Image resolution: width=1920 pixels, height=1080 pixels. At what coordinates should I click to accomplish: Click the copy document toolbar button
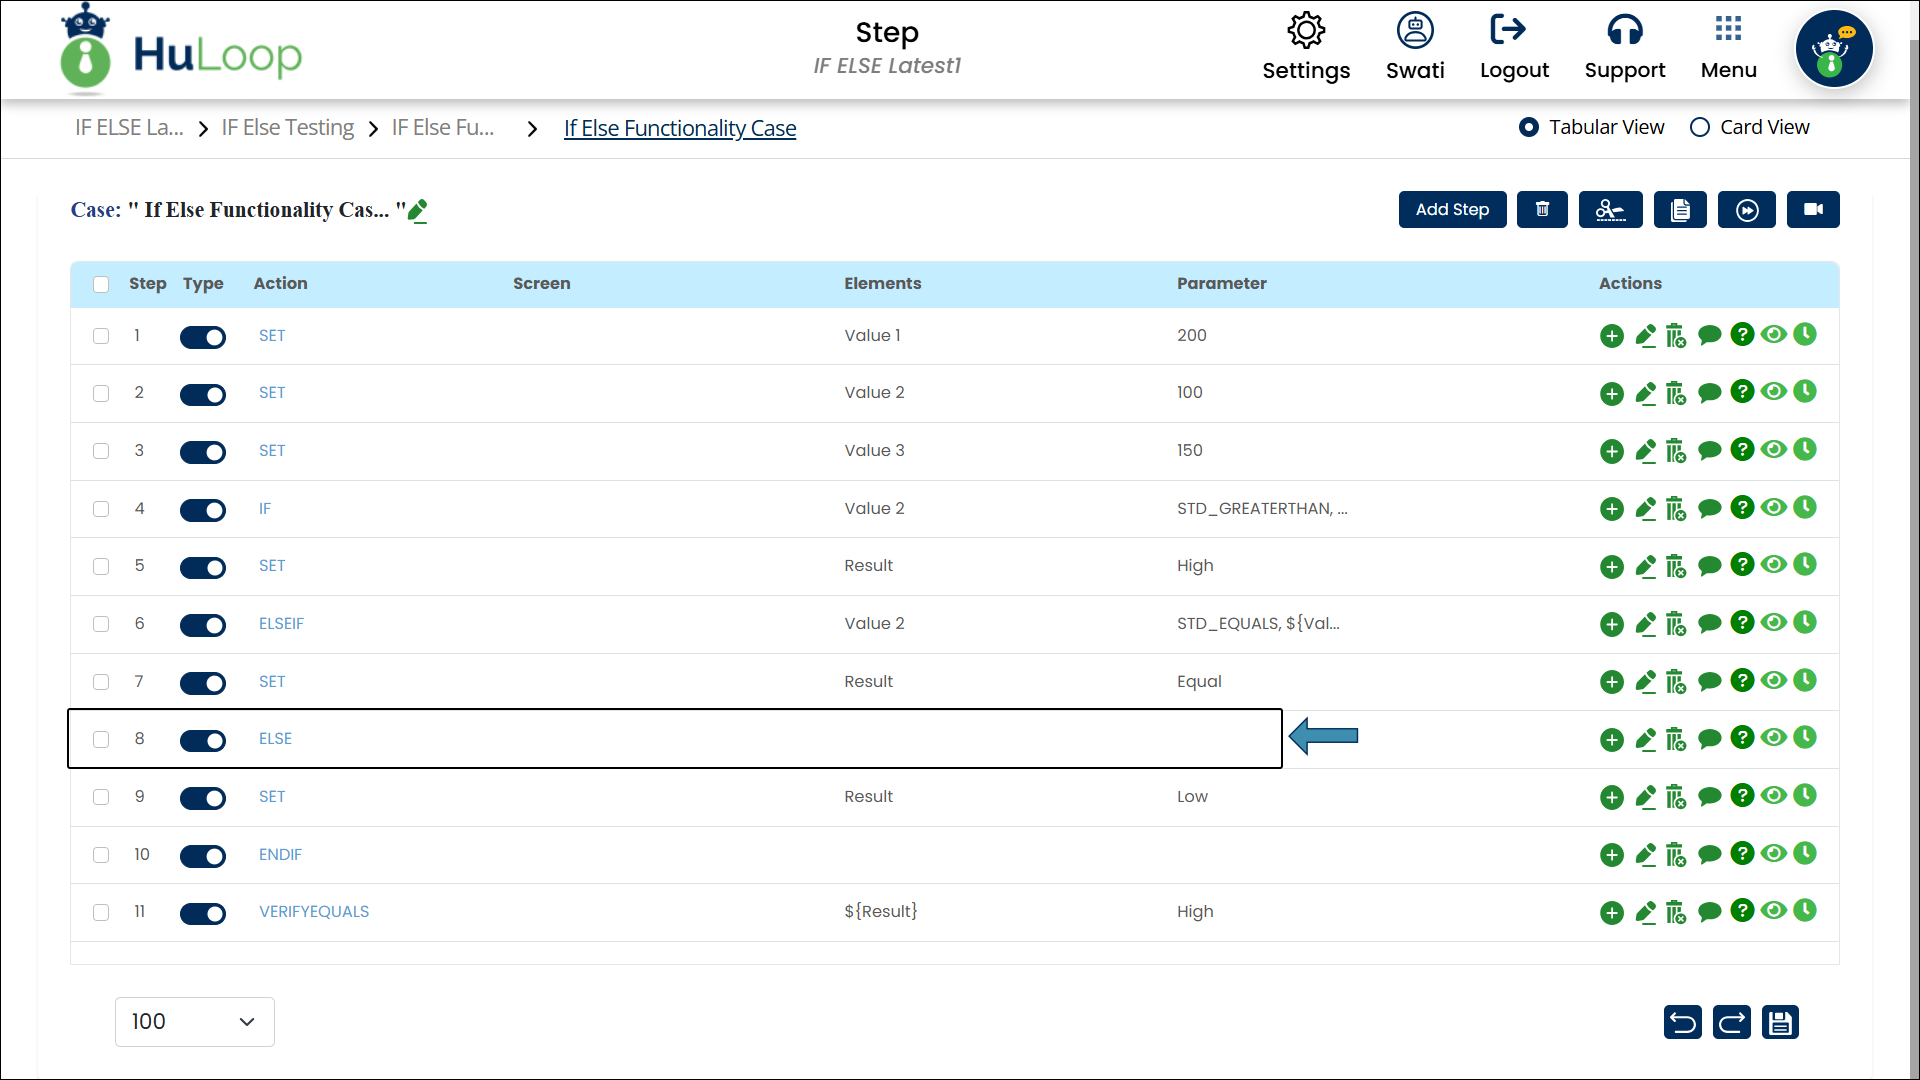tap(1680, 209)
